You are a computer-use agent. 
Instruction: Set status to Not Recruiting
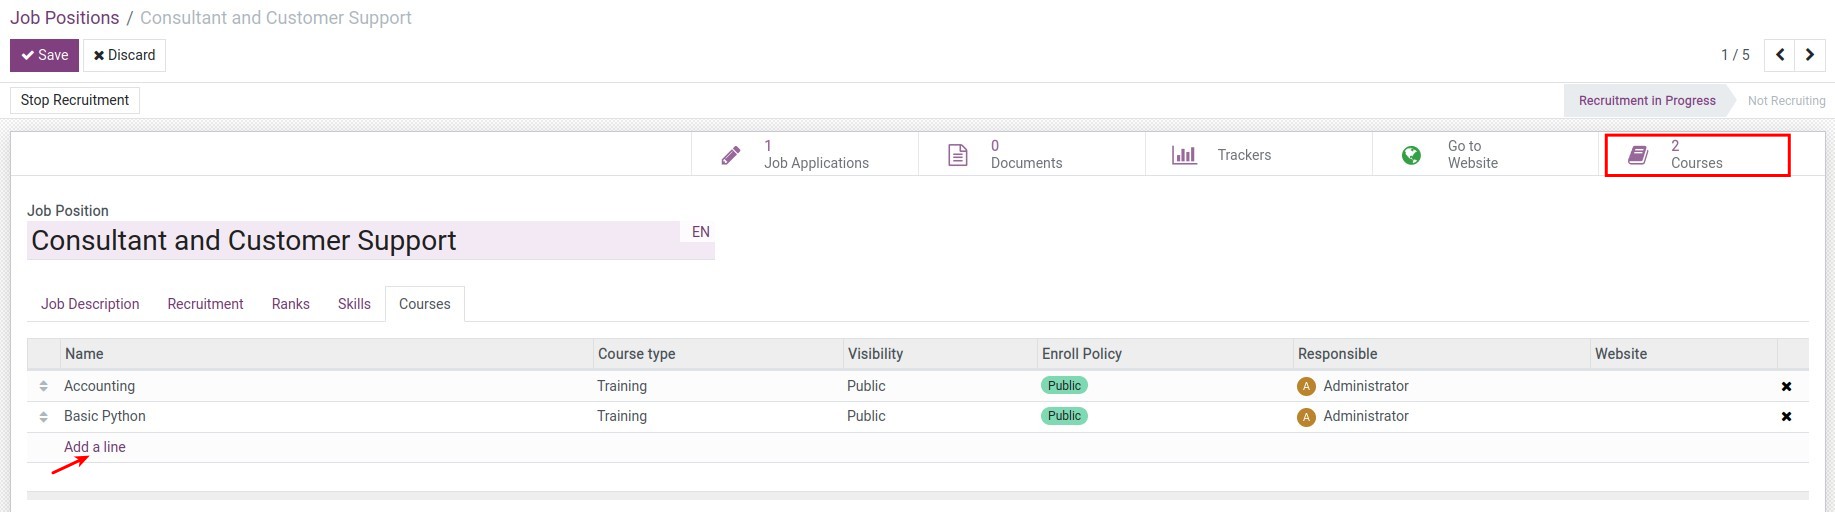point(1786,101)
